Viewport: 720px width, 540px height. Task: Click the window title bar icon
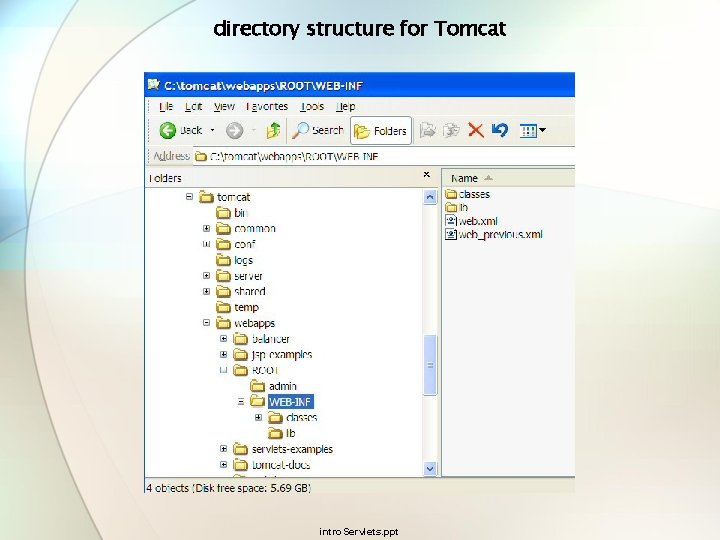(x=153, y=85)
